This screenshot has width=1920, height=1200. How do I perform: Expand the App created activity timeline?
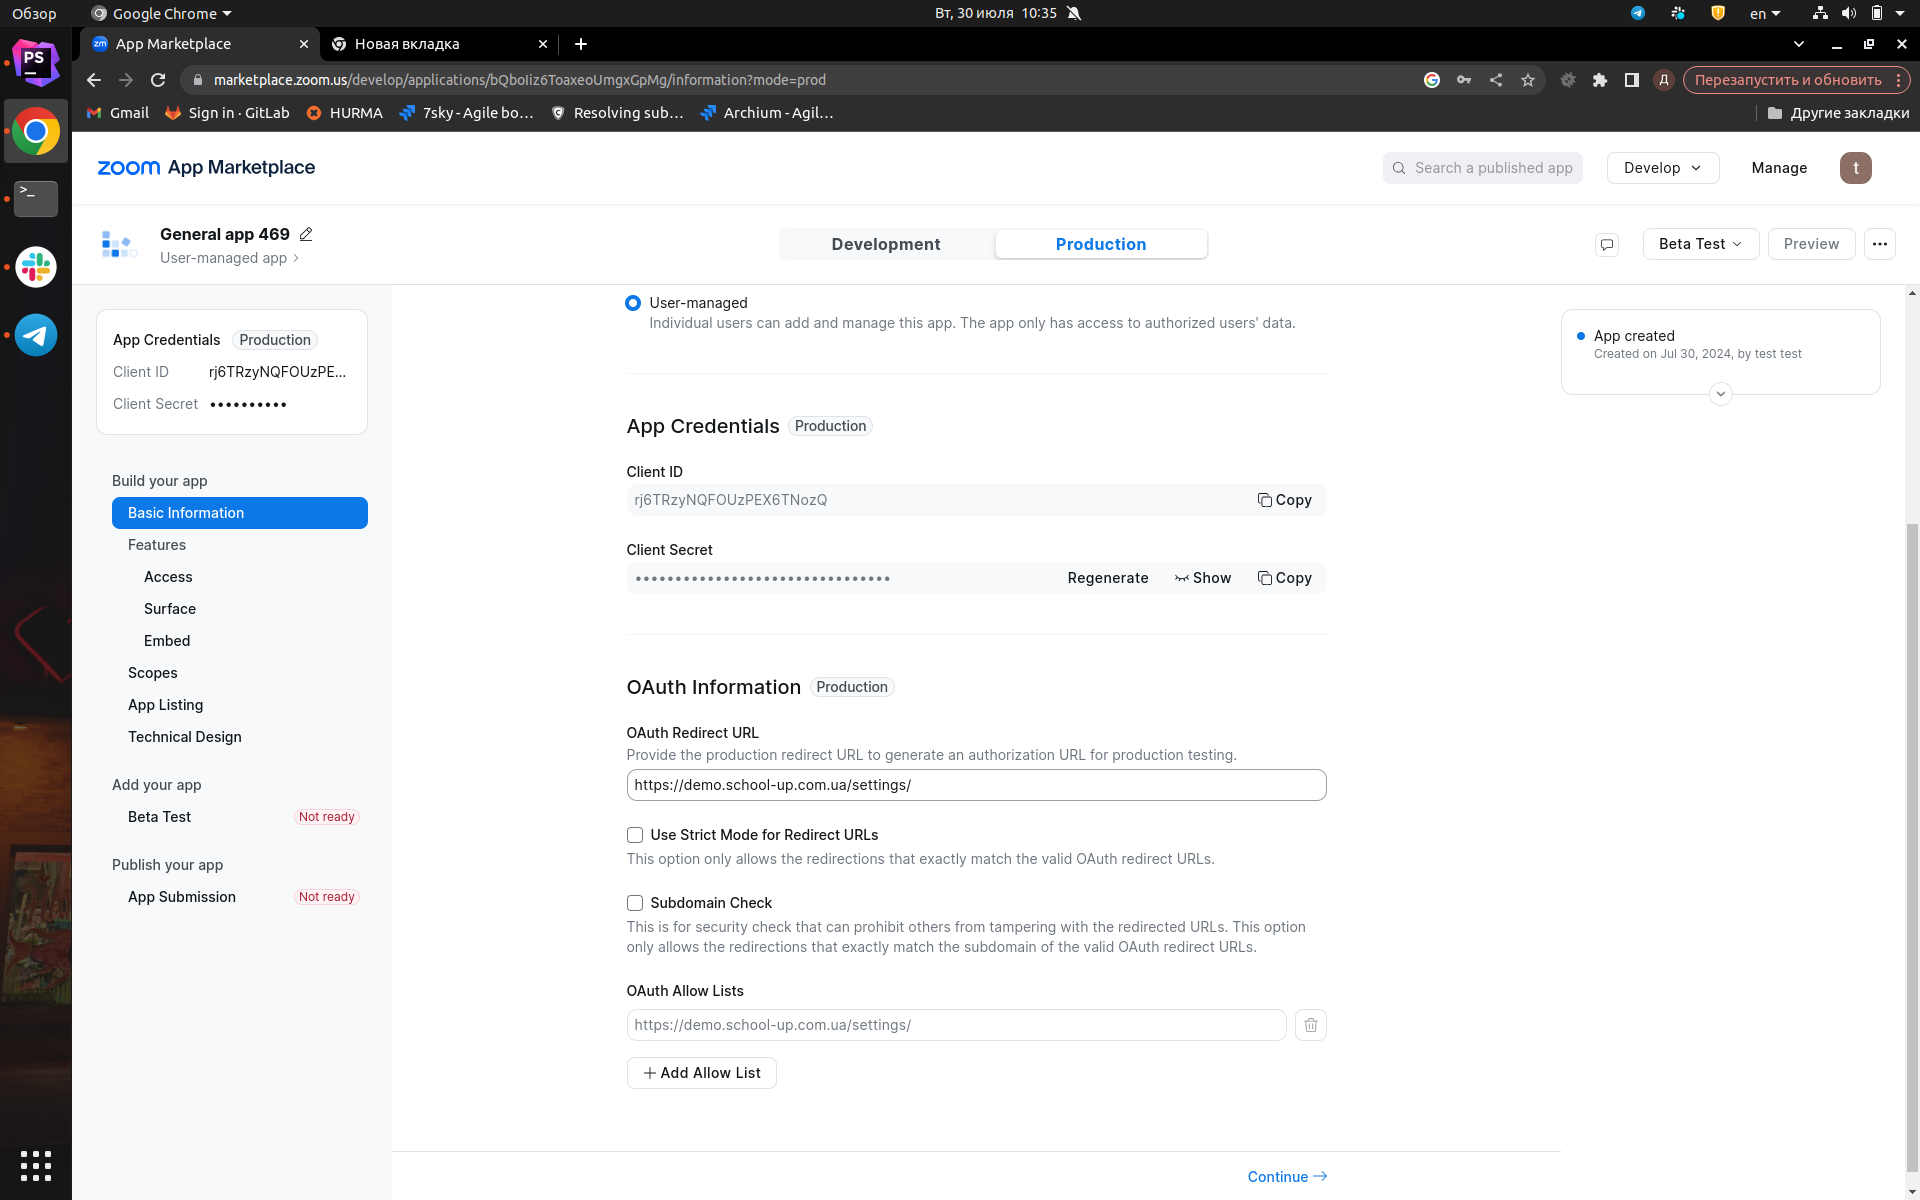pyautogui.click(x=1721, y=394)
